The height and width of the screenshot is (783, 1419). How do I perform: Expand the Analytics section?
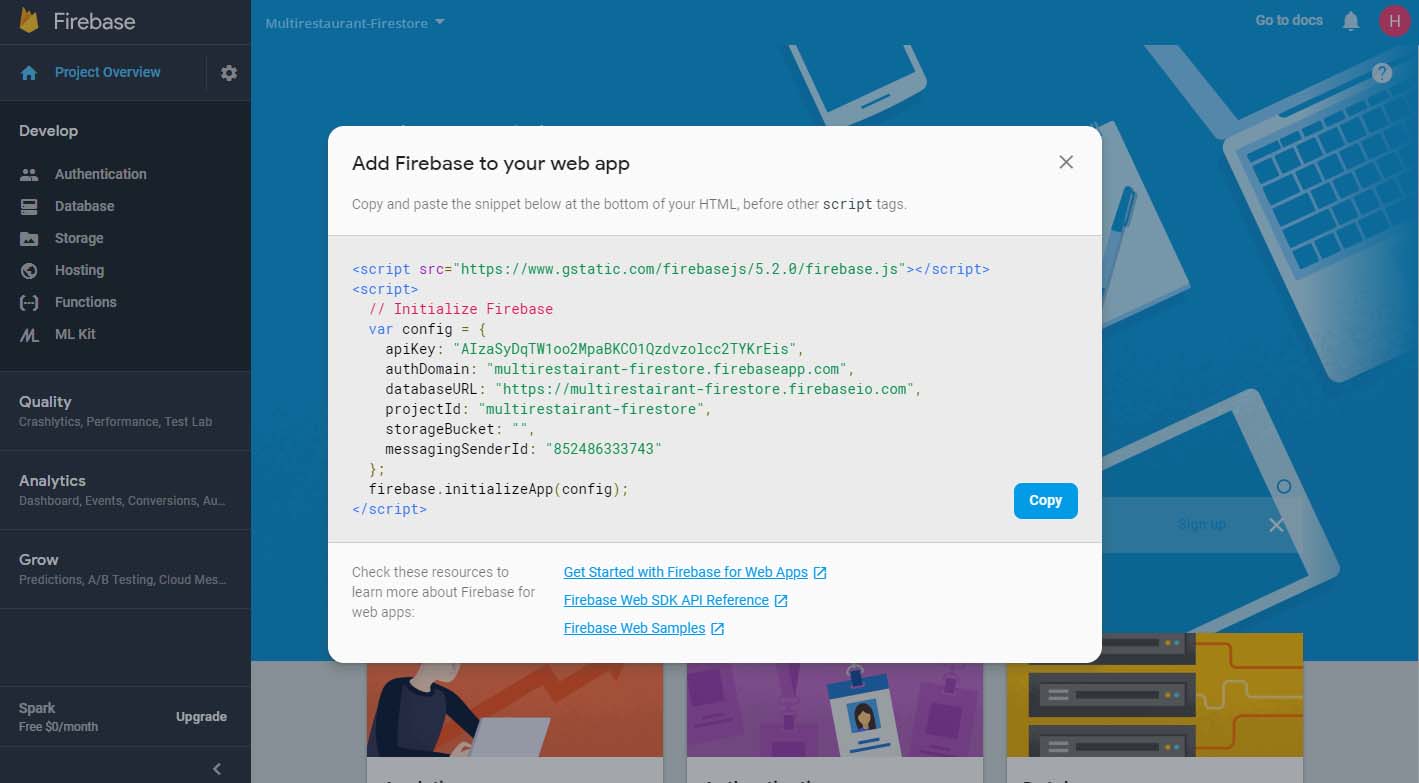tap(125, 490)
